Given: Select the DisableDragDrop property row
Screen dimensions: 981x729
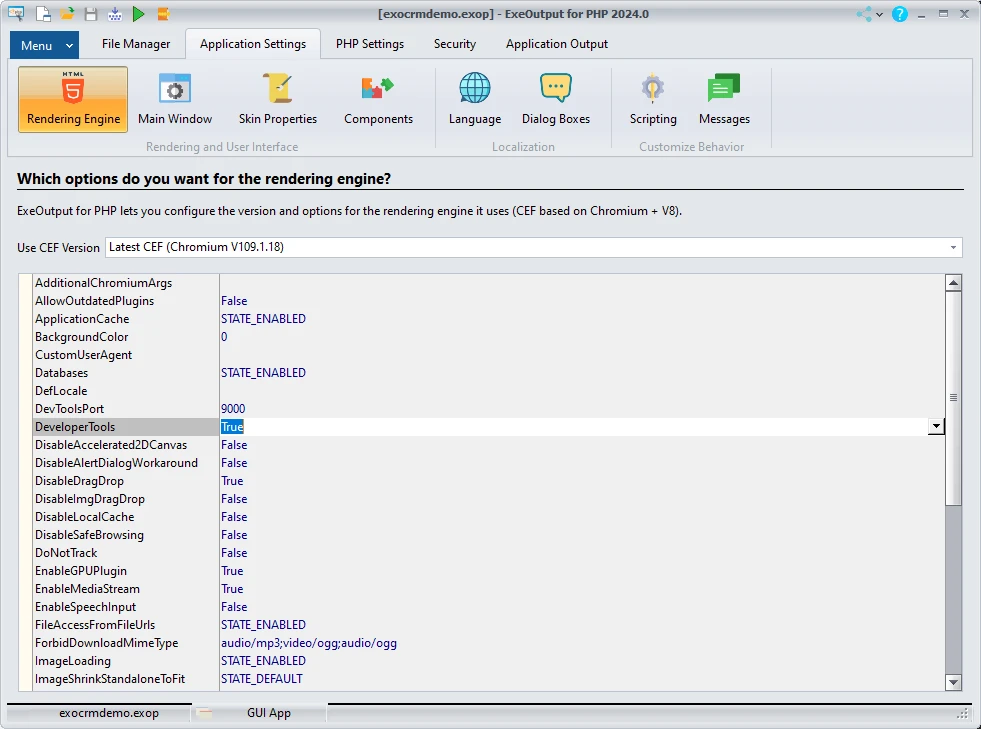Looking at the screenshot, I should 79,481.
